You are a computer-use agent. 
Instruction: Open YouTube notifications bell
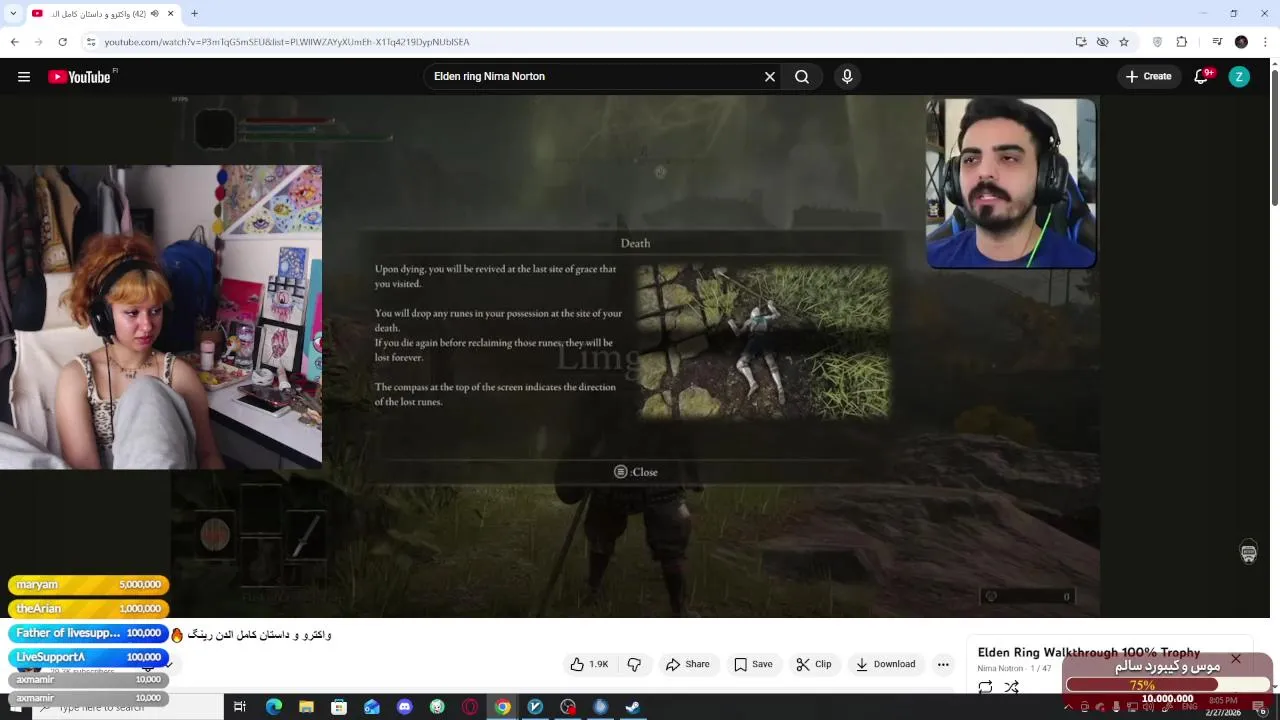(x=1202, y=77)
